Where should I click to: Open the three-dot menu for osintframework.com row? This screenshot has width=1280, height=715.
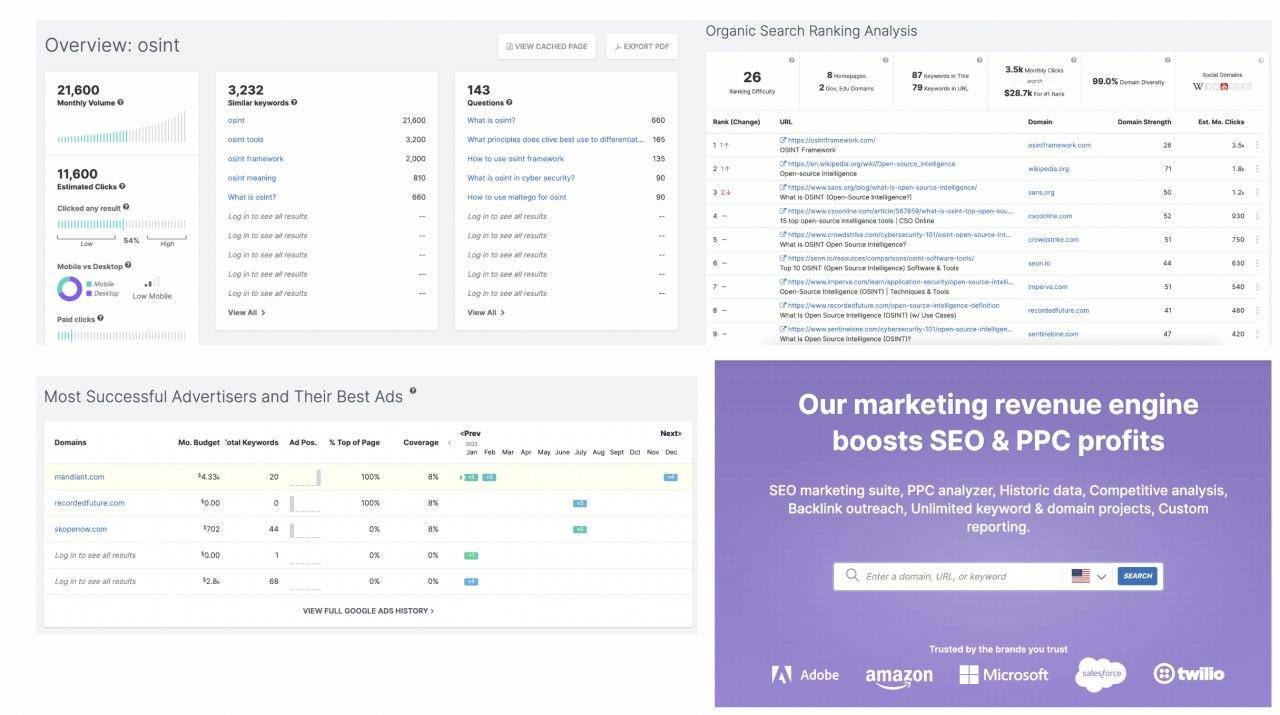click(x=1257, y=145)
